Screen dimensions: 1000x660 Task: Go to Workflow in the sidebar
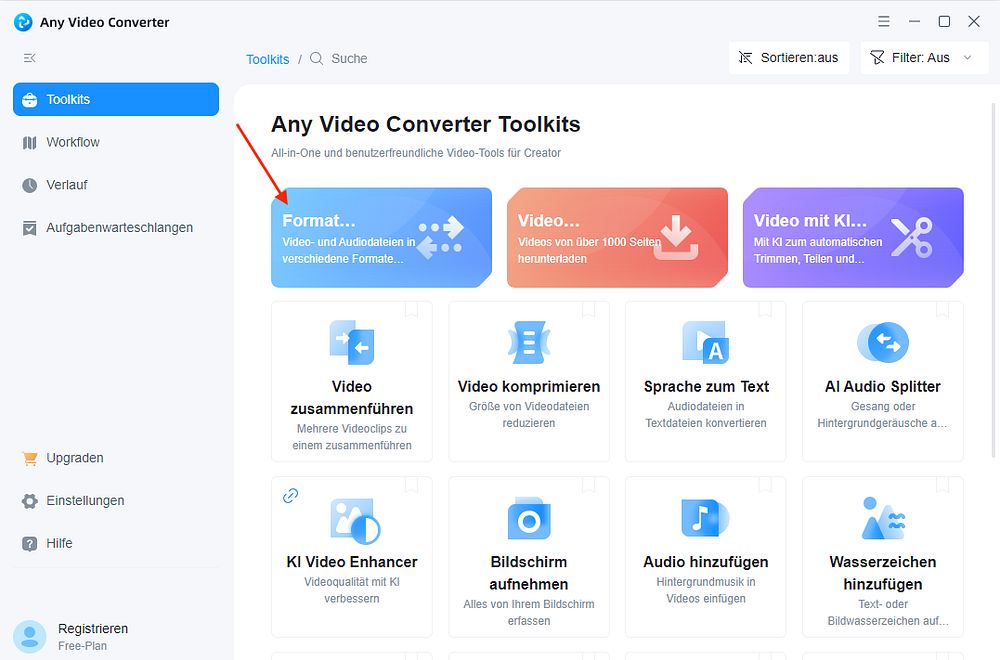pyautogui.click(x=115, y=142)
